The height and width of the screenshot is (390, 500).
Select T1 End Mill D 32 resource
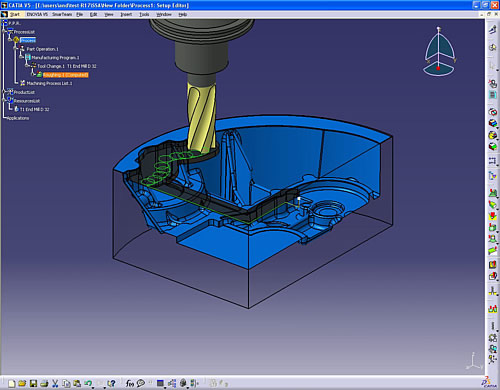[34, 109]
